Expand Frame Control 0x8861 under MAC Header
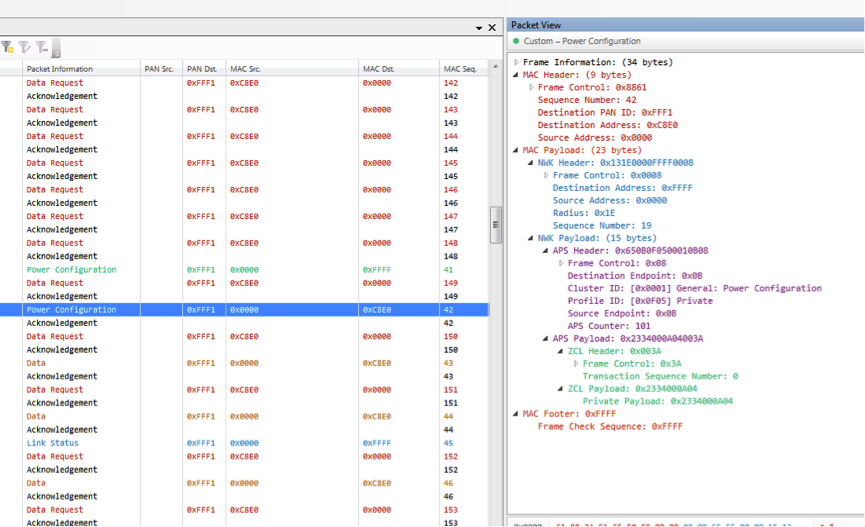 pos(531,88)
